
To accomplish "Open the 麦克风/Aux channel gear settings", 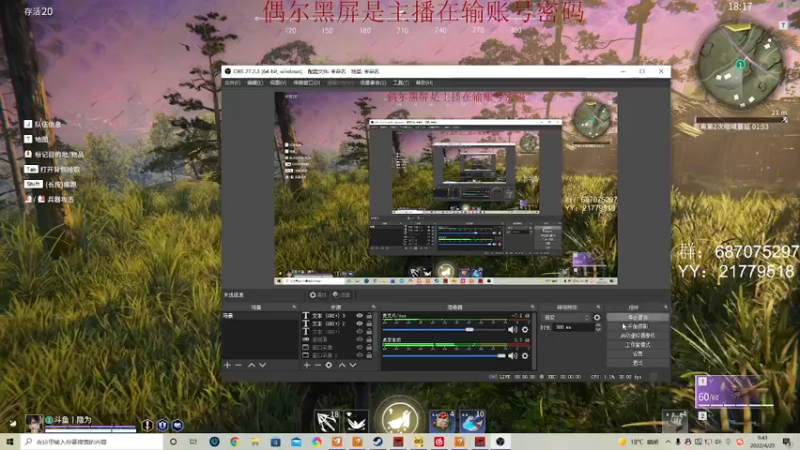I will pos(525,330).
